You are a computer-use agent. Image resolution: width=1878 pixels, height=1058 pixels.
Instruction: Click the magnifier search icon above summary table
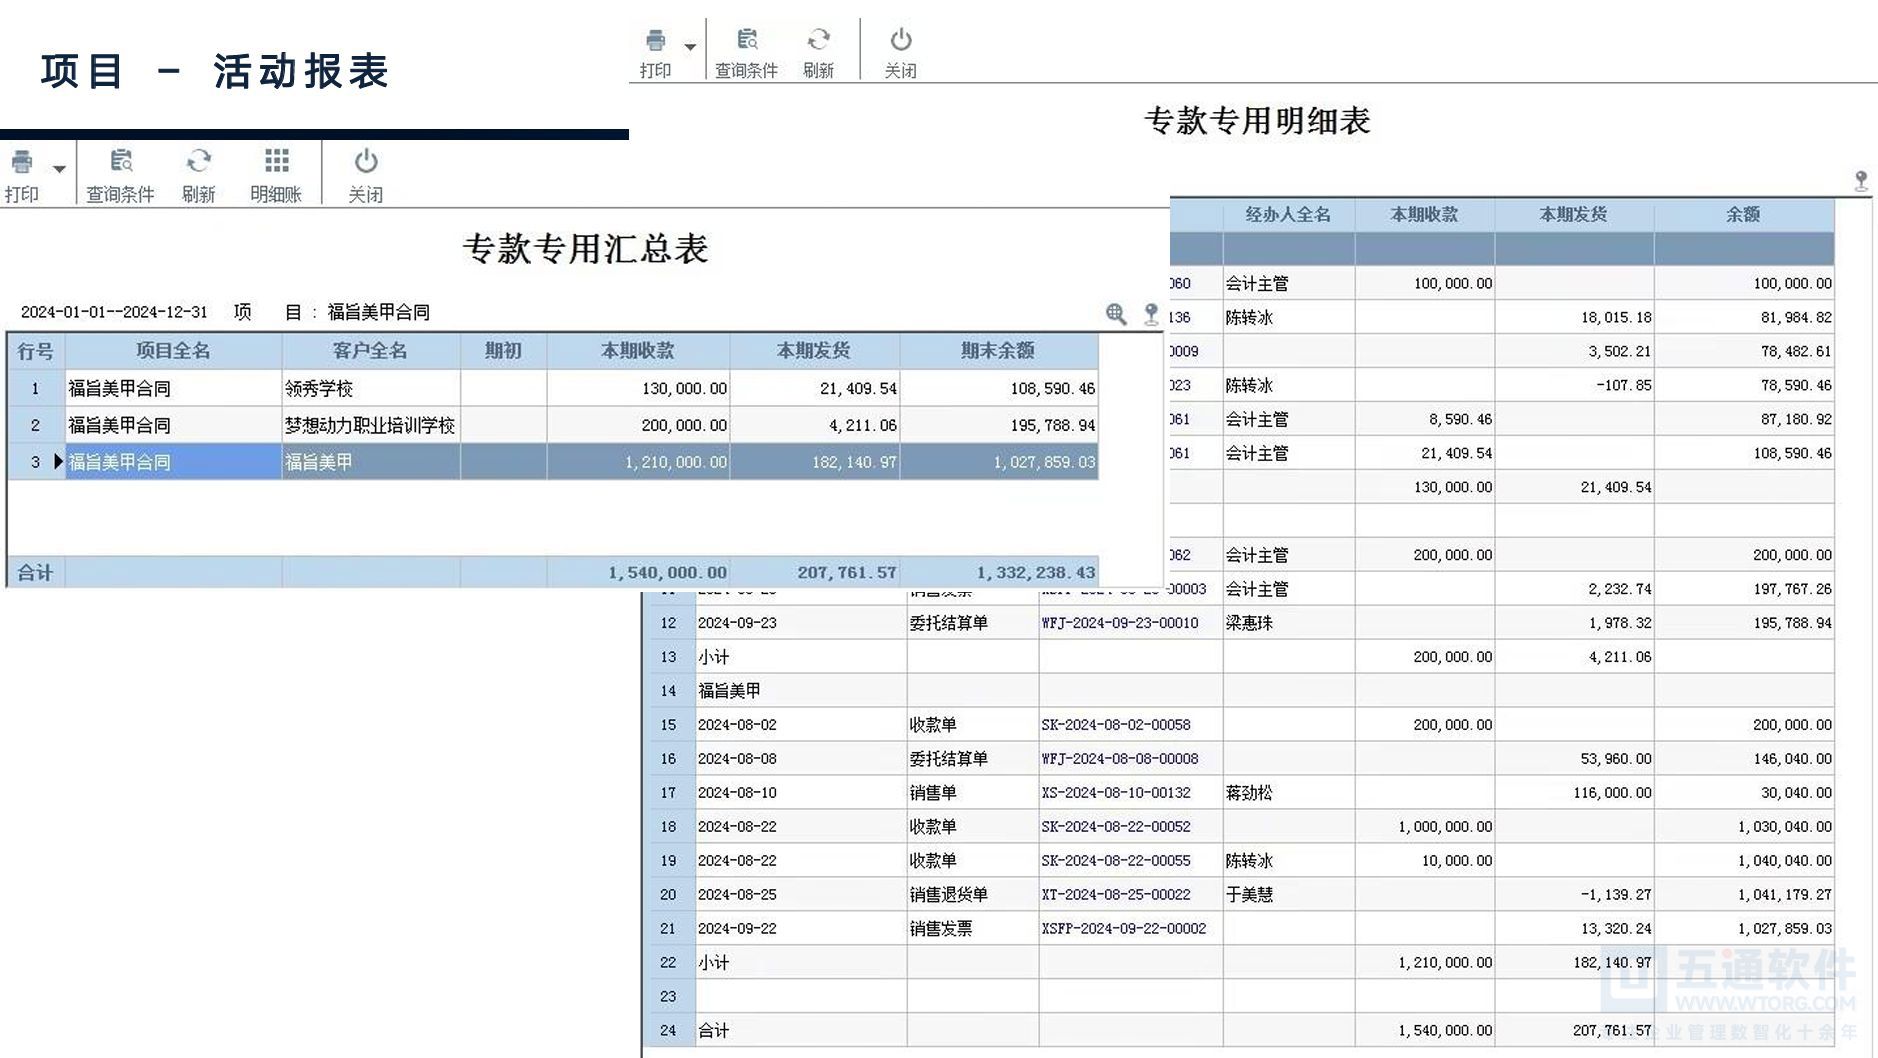coord(1116,314)
